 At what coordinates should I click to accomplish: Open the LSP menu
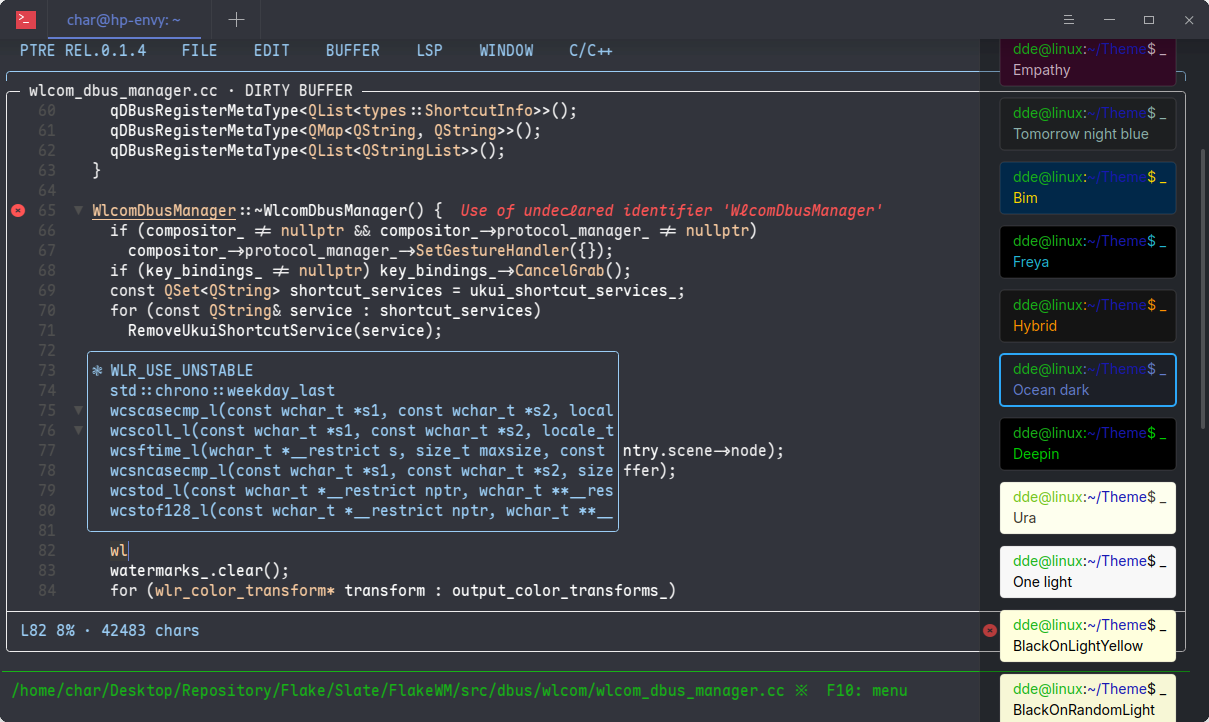click(430, 50)
